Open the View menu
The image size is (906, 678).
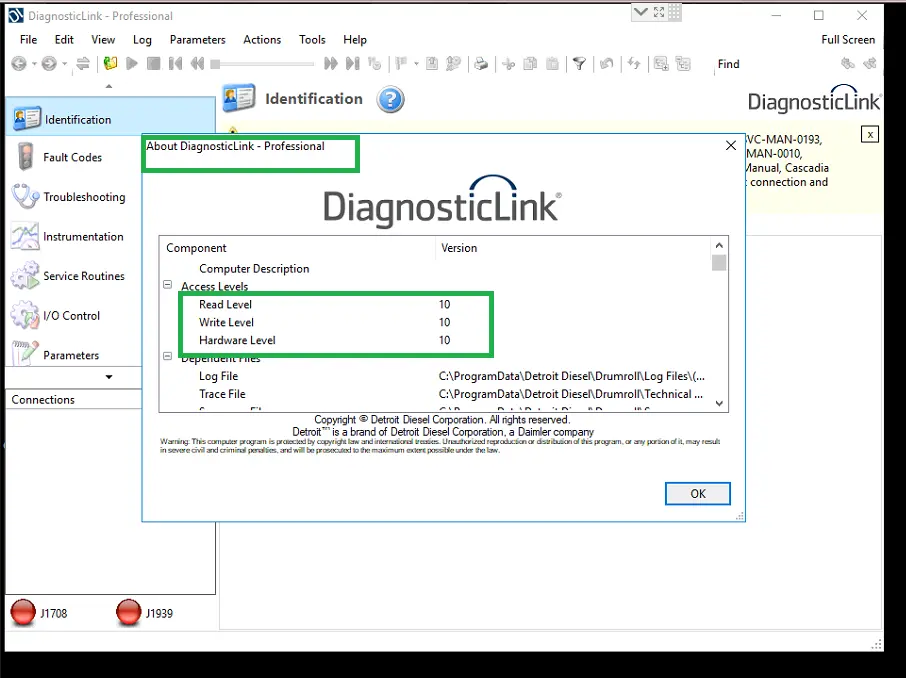tap(103, 39)
